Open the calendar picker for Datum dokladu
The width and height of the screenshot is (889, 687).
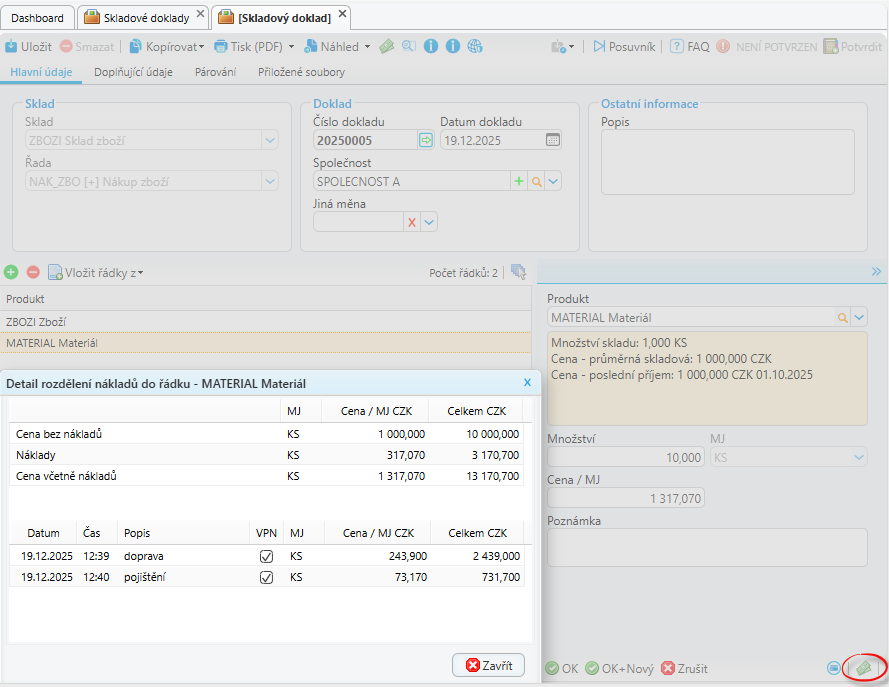click(x=553, y=140)
